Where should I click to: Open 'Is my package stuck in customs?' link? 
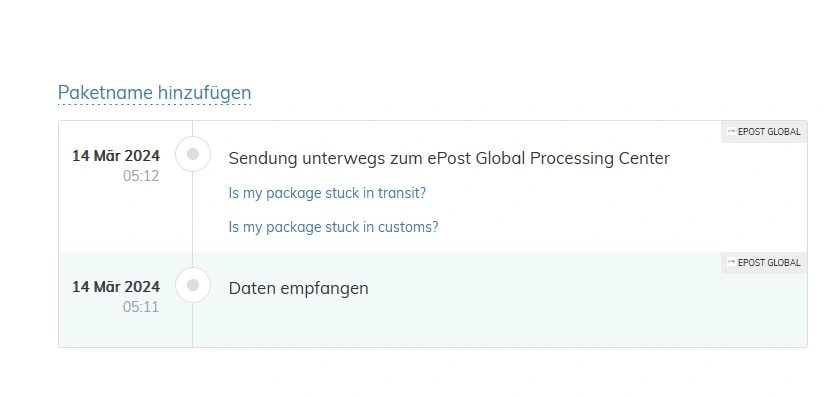pyautogui.click(x=333, y=227)
